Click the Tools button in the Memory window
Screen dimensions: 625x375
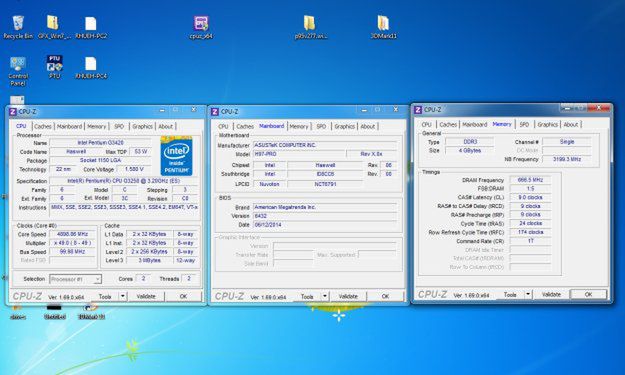pos(510,295)
